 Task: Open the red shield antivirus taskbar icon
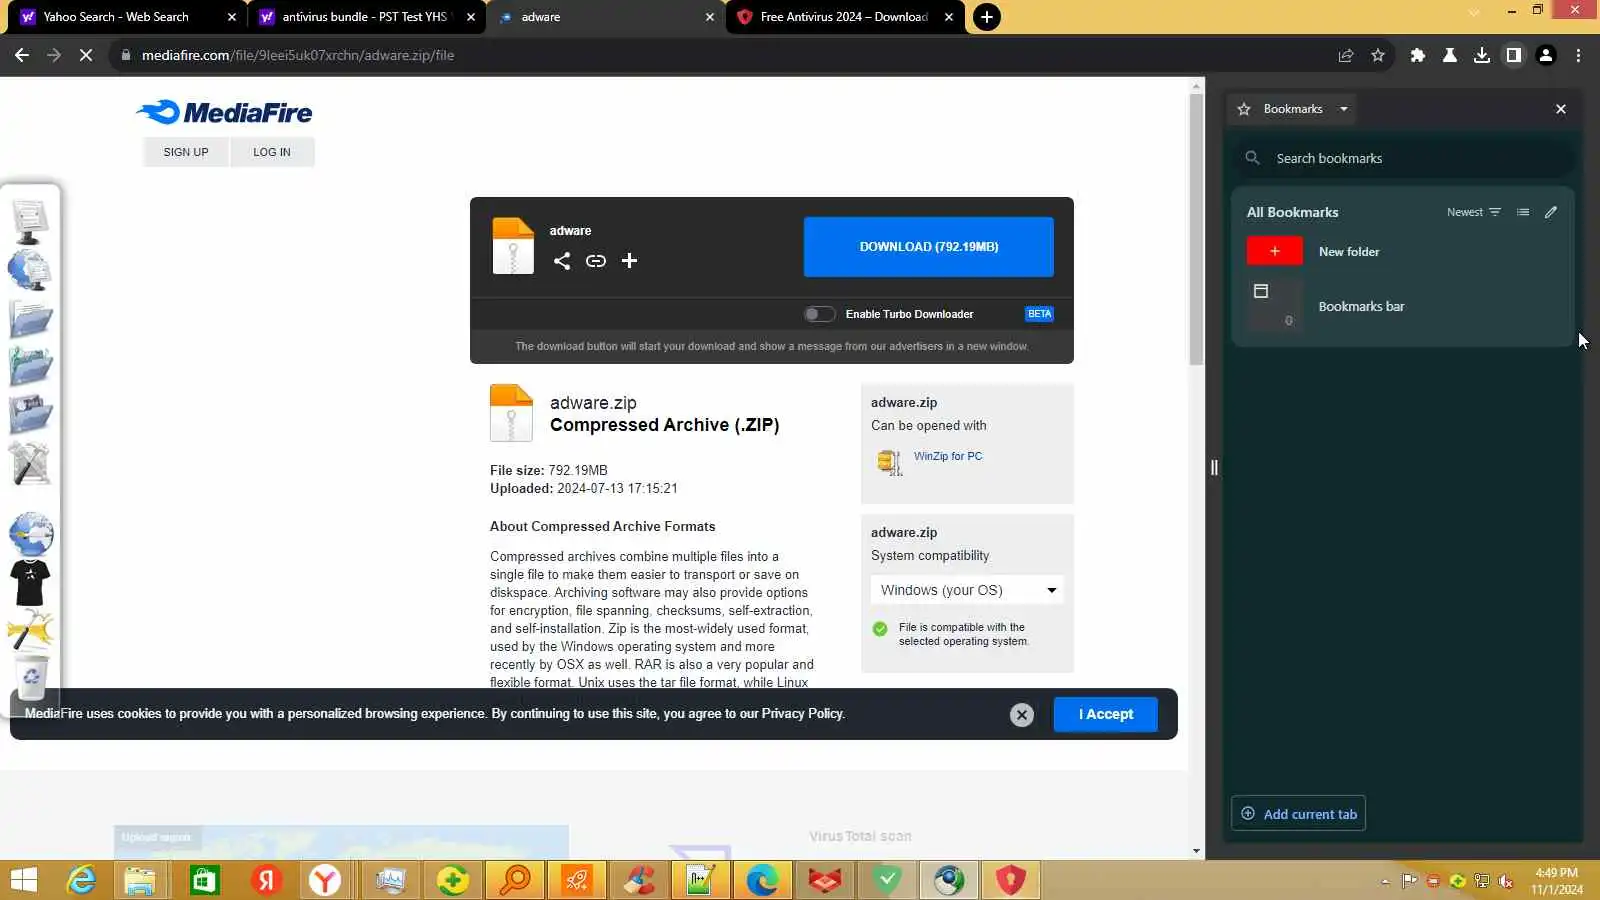1011,880
